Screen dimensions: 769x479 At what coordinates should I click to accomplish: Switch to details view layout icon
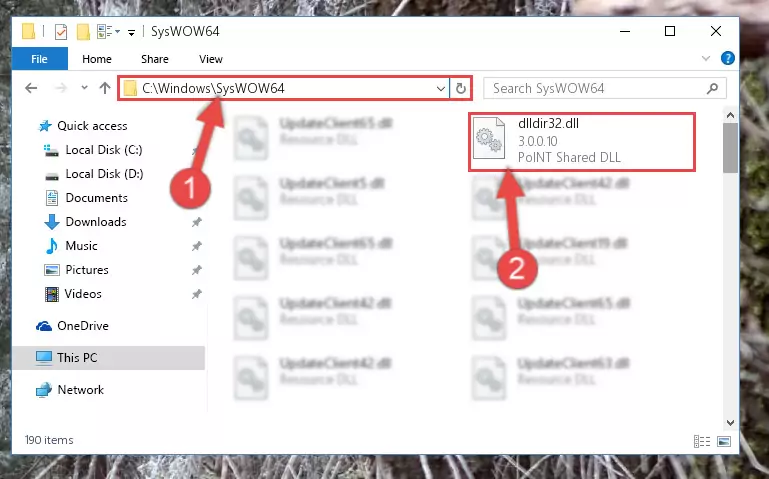[x=702, y=441]
